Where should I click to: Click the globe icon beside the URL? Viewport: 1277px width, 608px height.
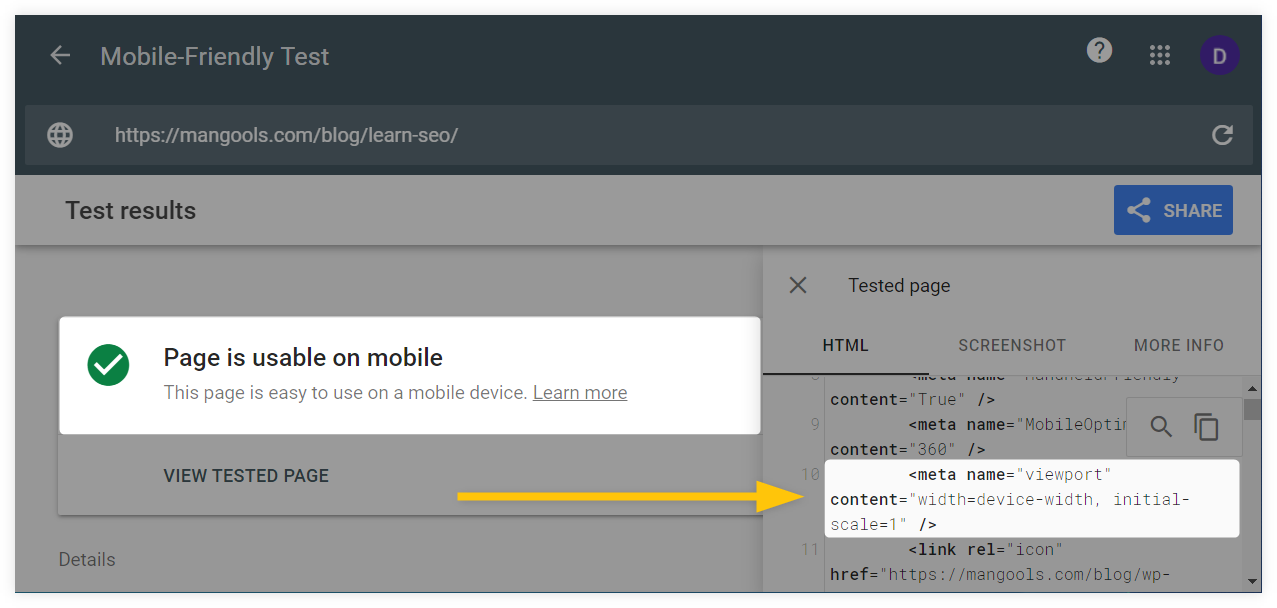pos(59,134)
